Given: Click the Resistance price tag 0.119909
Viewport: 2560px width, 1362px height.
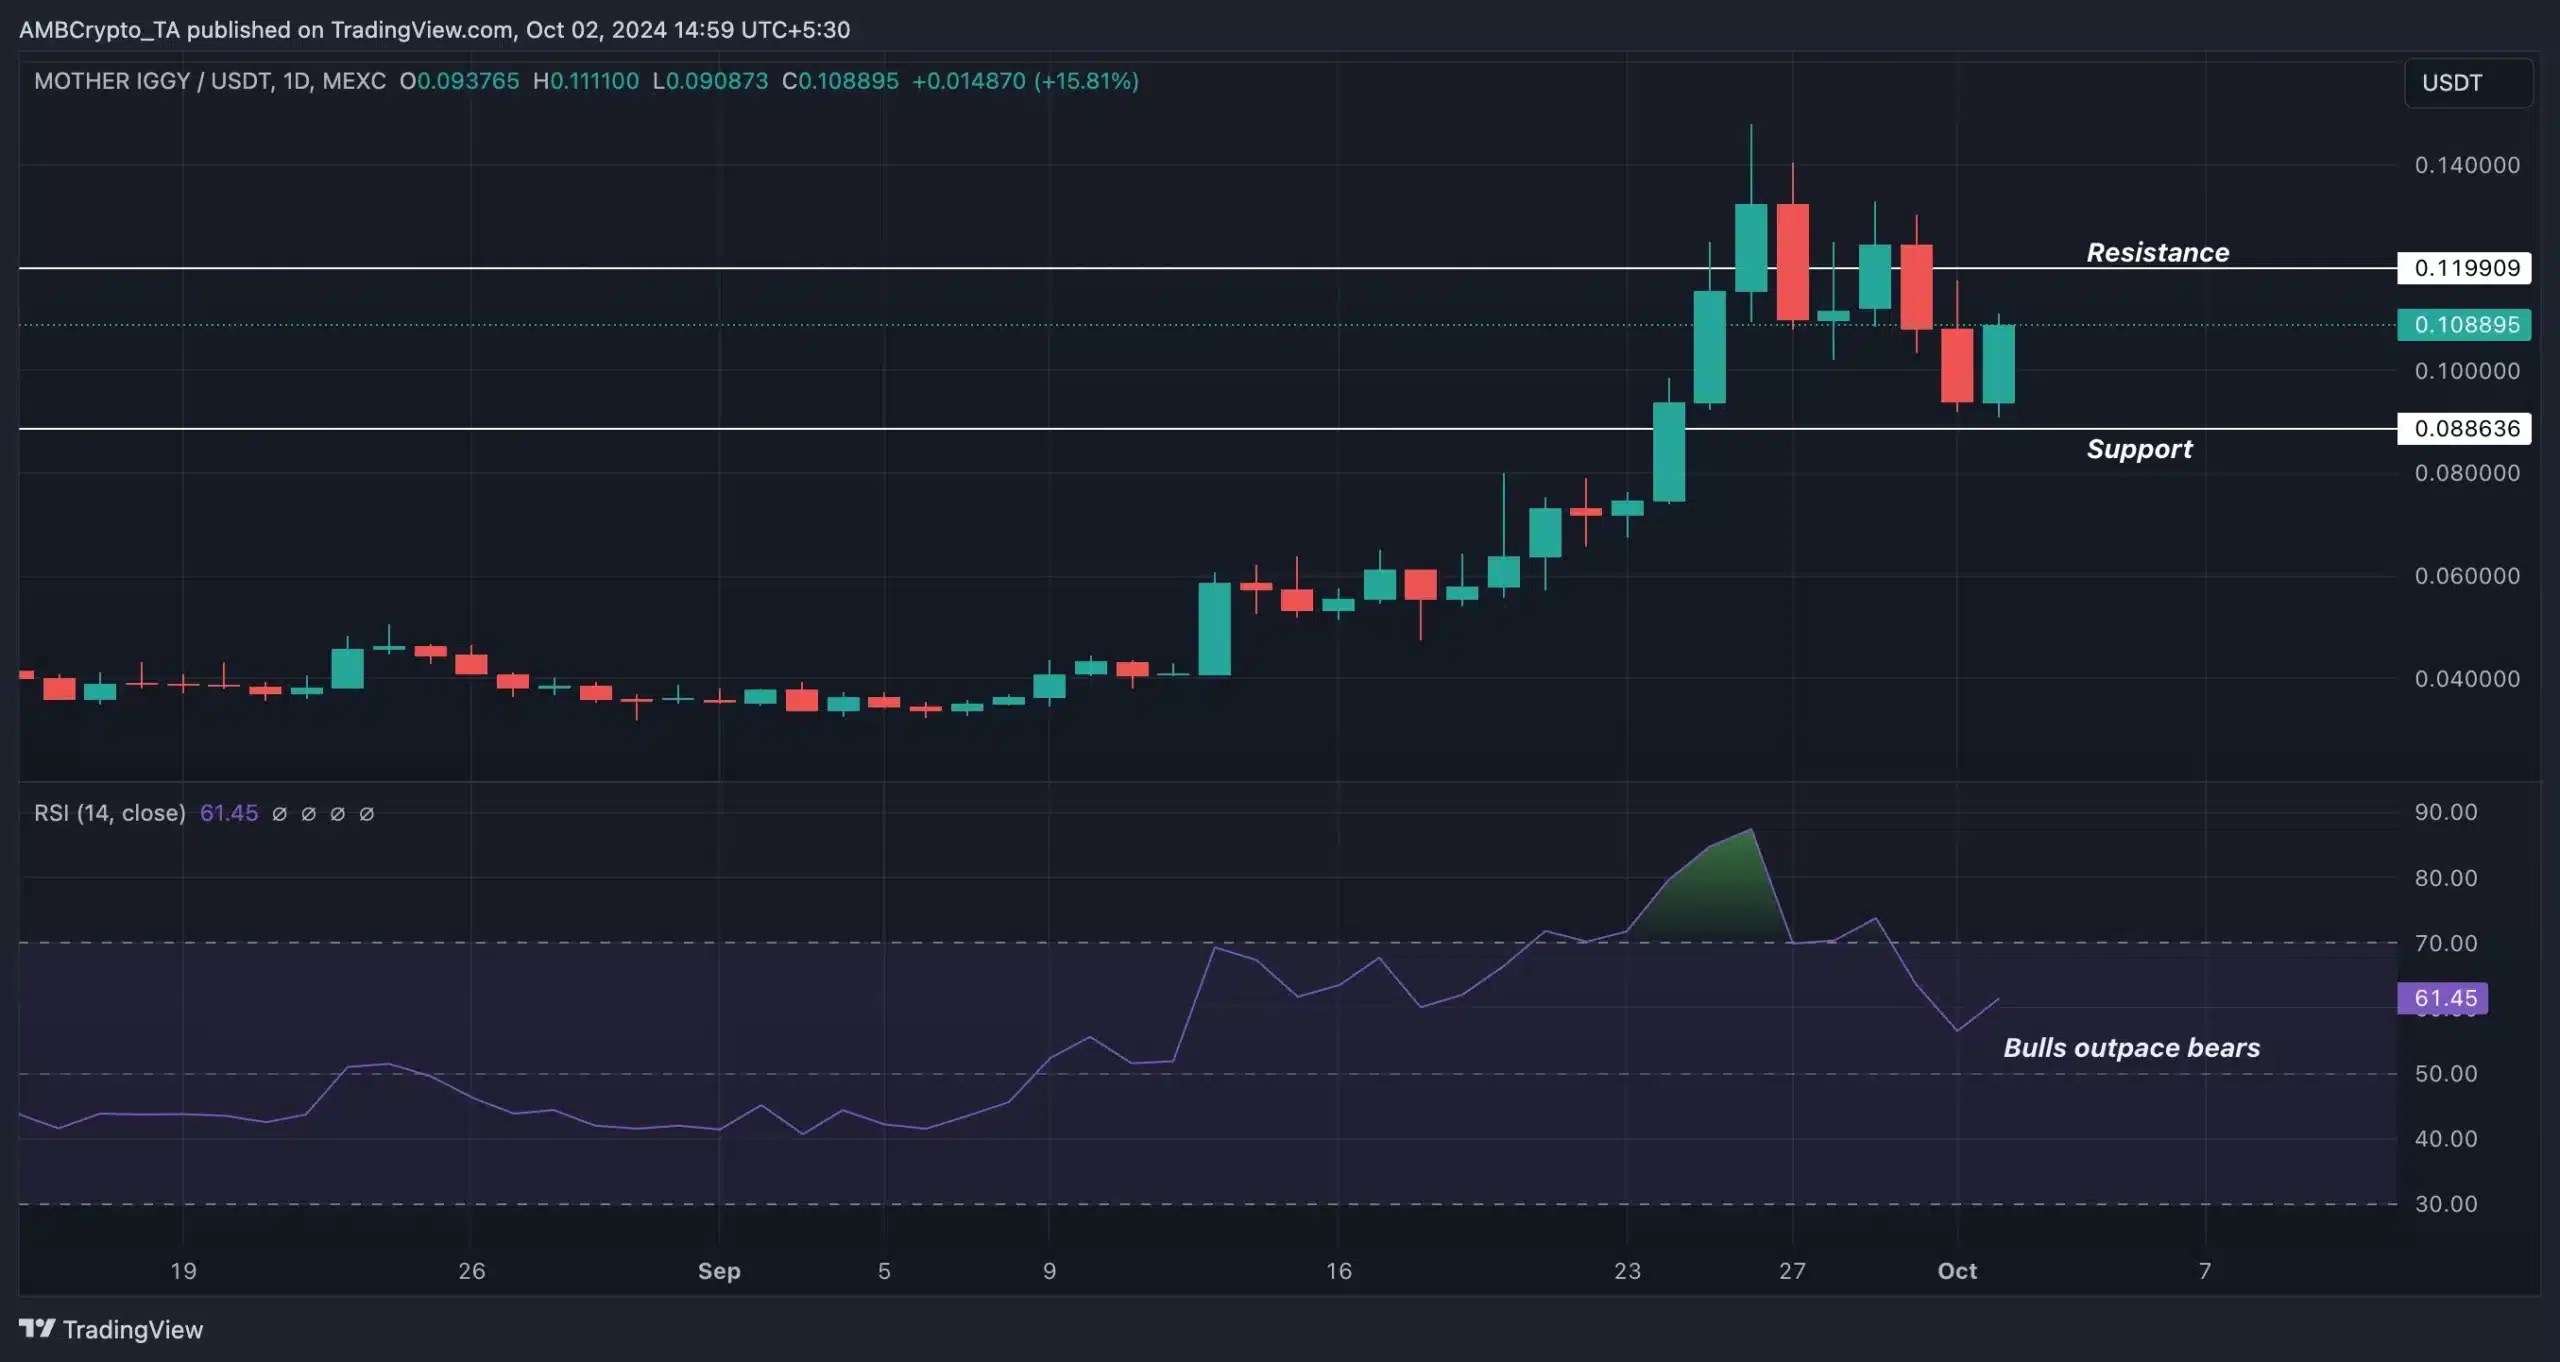Looking at the screenshot, I should 2464,267.
